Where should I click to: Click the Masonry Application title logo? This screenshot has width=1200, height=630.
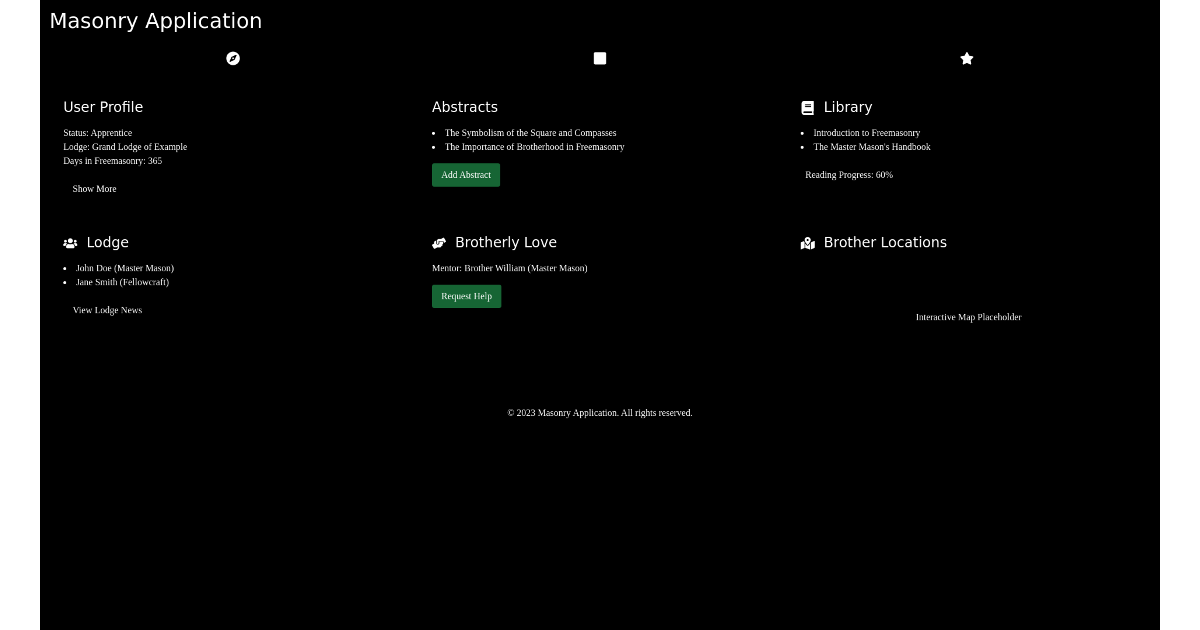(x=155, y=20)
